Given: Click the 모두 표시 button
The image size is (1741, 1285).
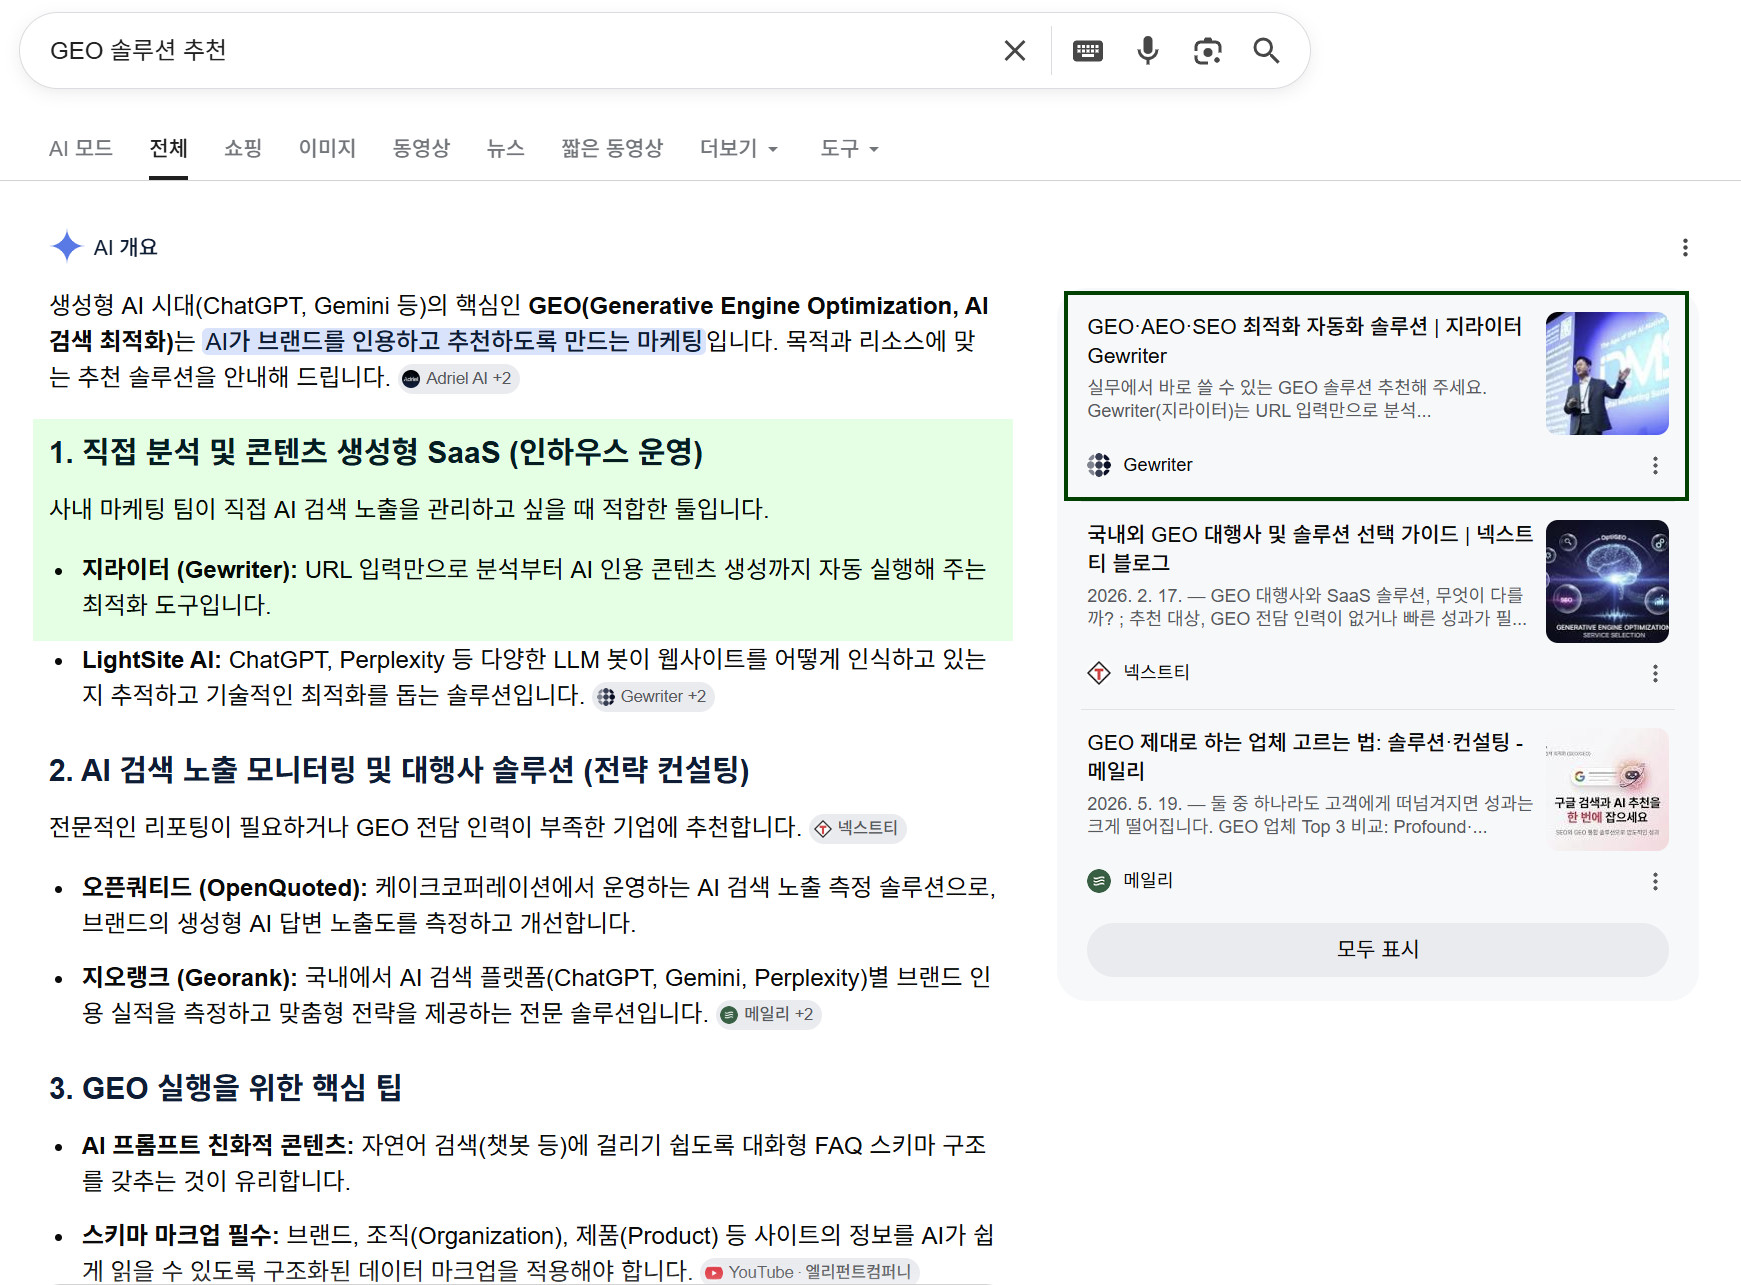Looking at the screenshot, I should click(1377, 949).
